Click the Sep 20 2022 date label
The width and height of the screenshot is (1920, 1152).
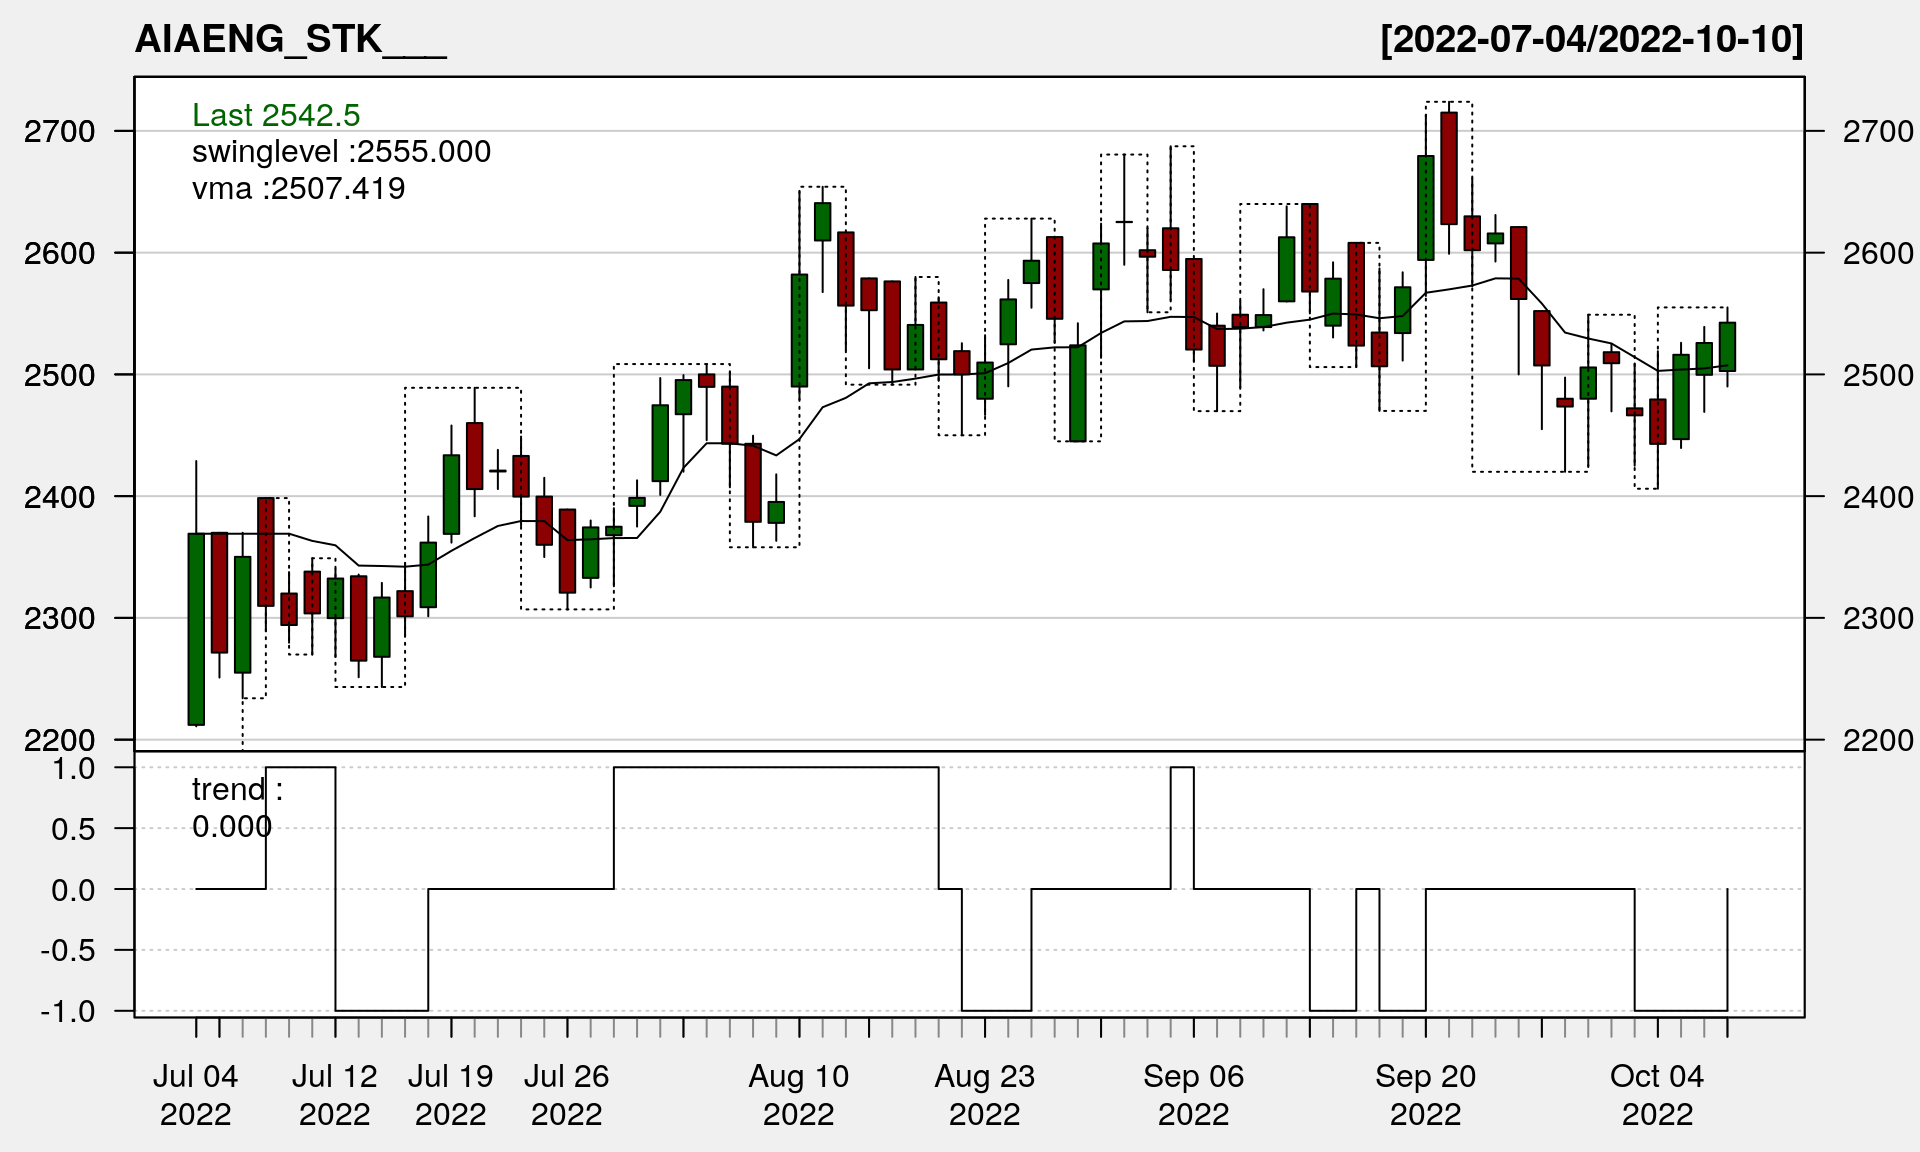point(1426,1095)
